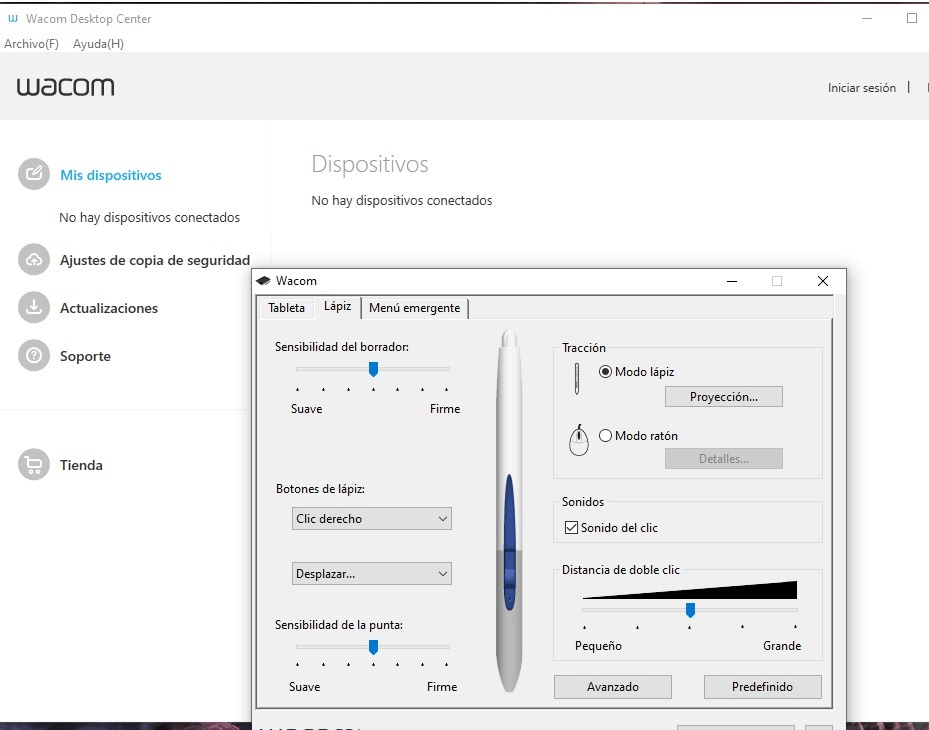929x730 pixels.
Task: Select the Modo ratón radio button
Action: tap(605, 436)
